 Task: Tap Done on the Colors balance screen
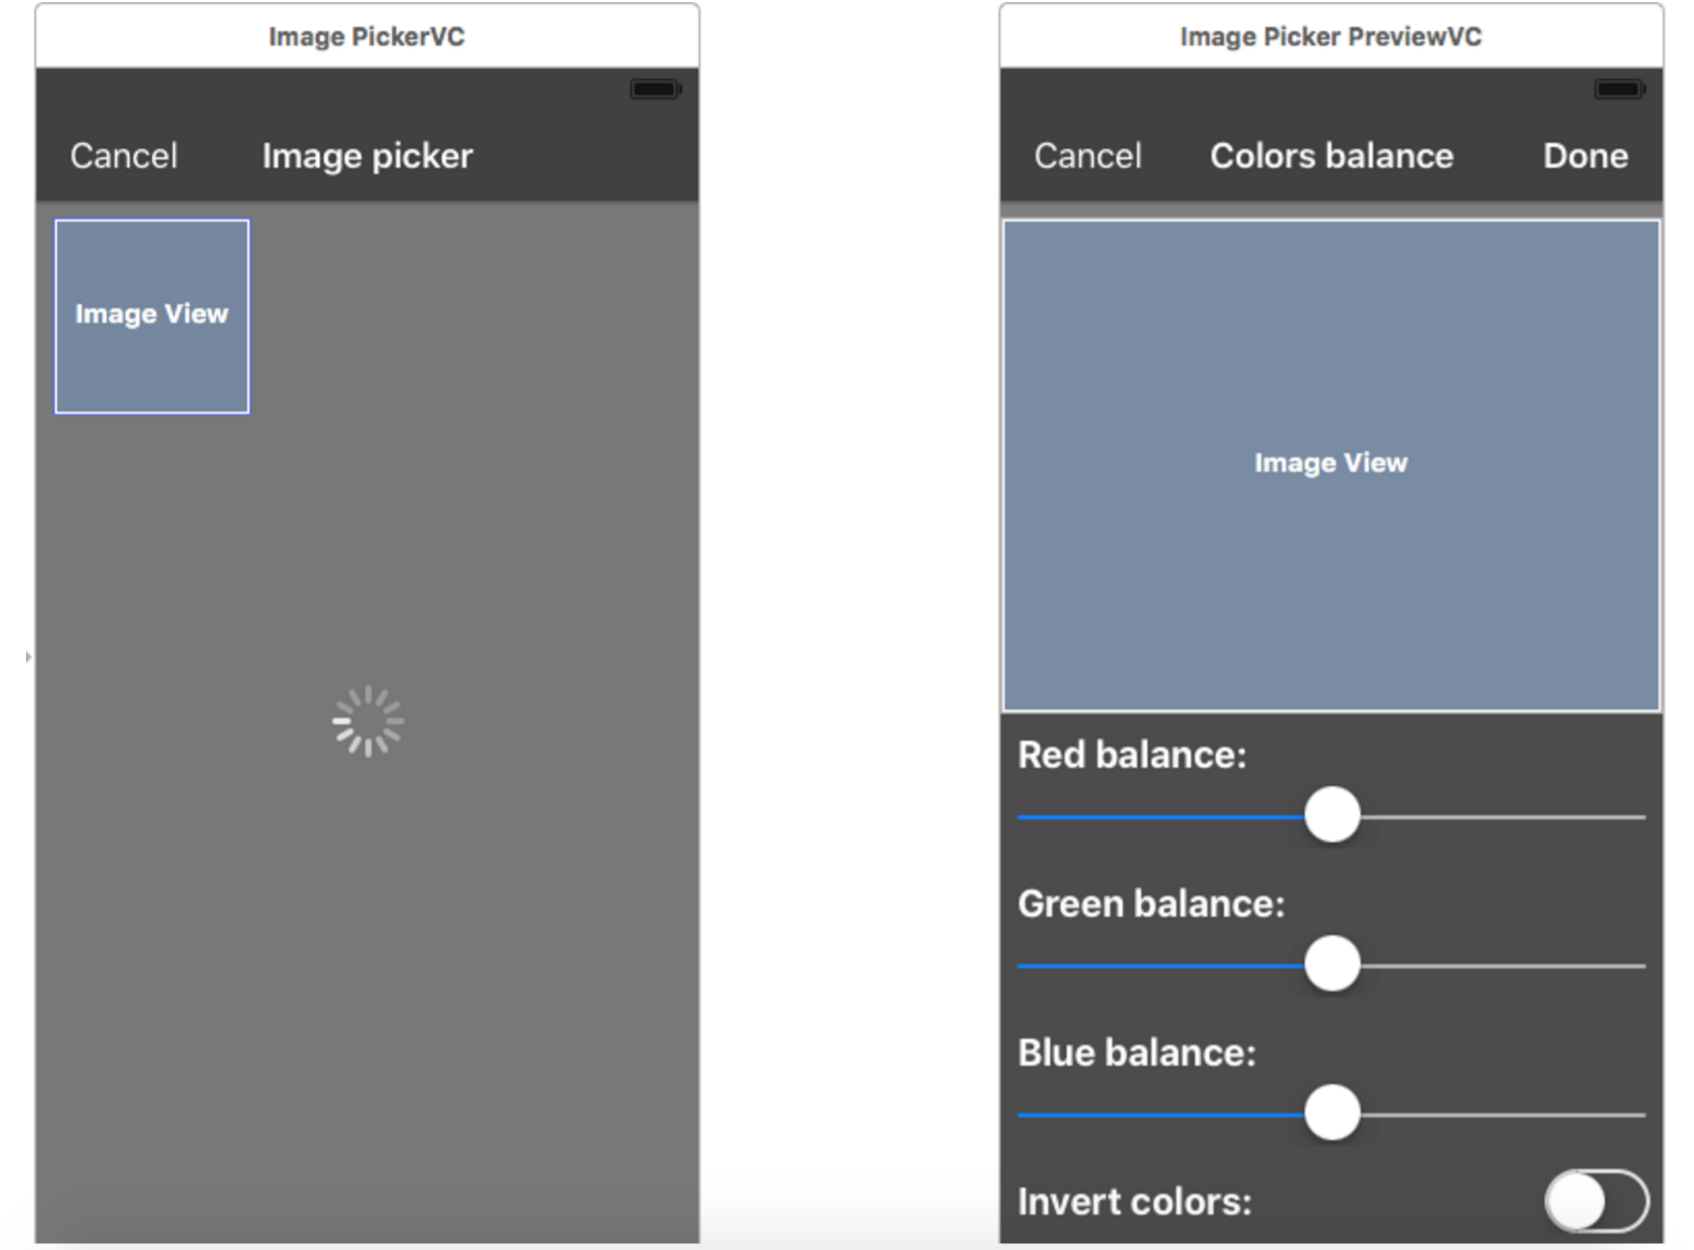tap(1584, 155)
